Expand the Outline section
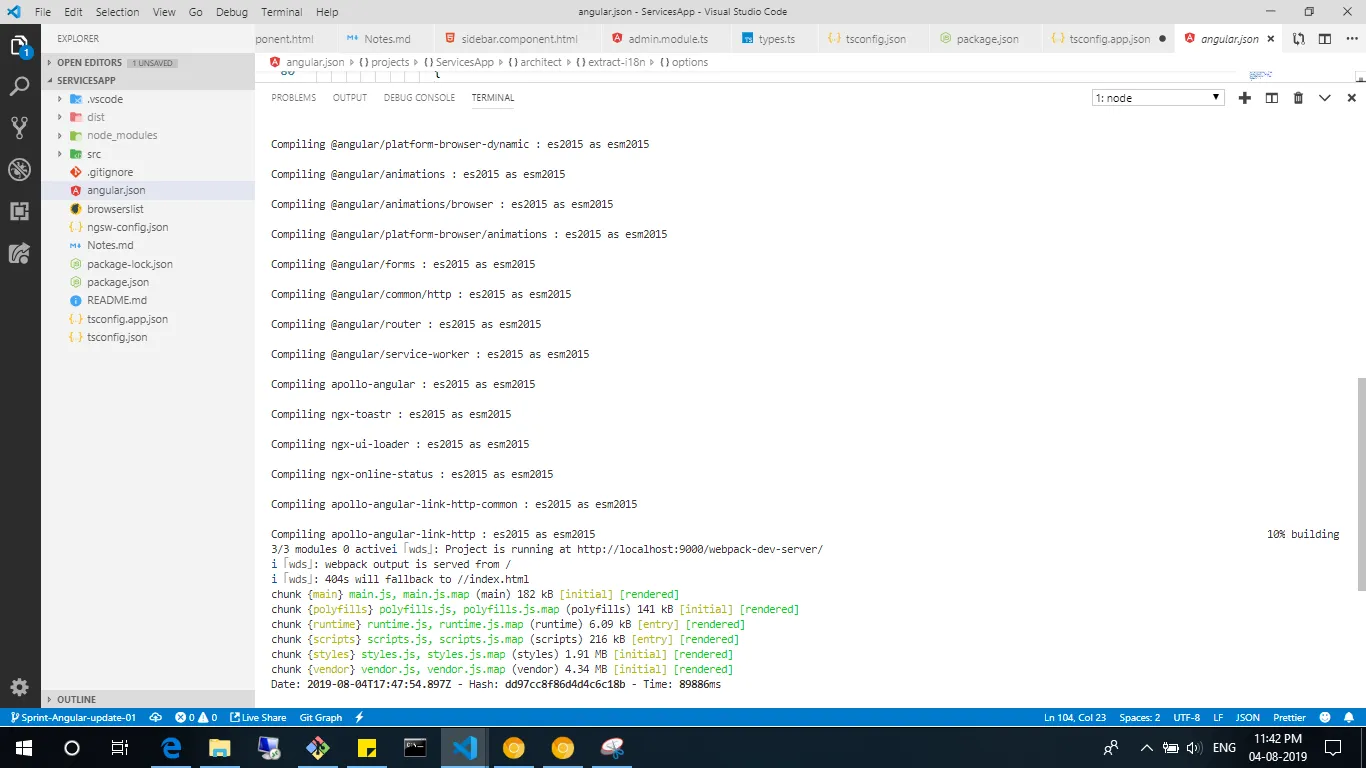The image size is (1366, 768). click(x=148, y=699)
